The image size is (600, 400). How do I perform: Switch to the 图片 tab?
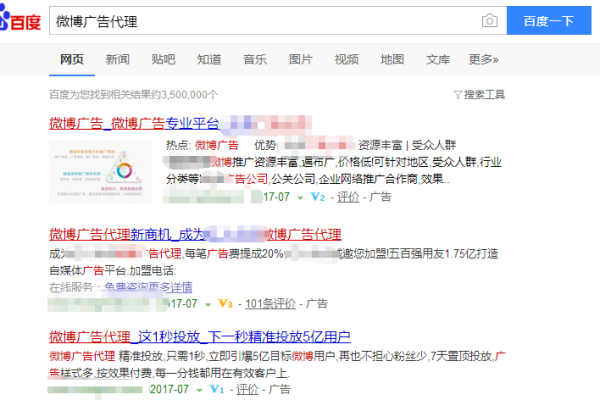coord(301,59)
